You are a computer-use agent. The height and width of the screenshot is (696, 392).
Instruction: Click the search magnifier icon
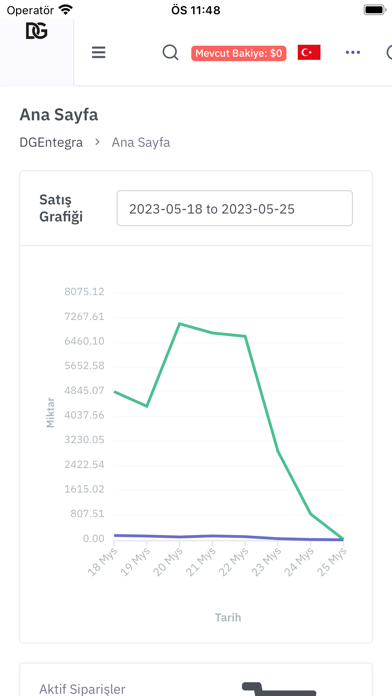click(170, 53)
